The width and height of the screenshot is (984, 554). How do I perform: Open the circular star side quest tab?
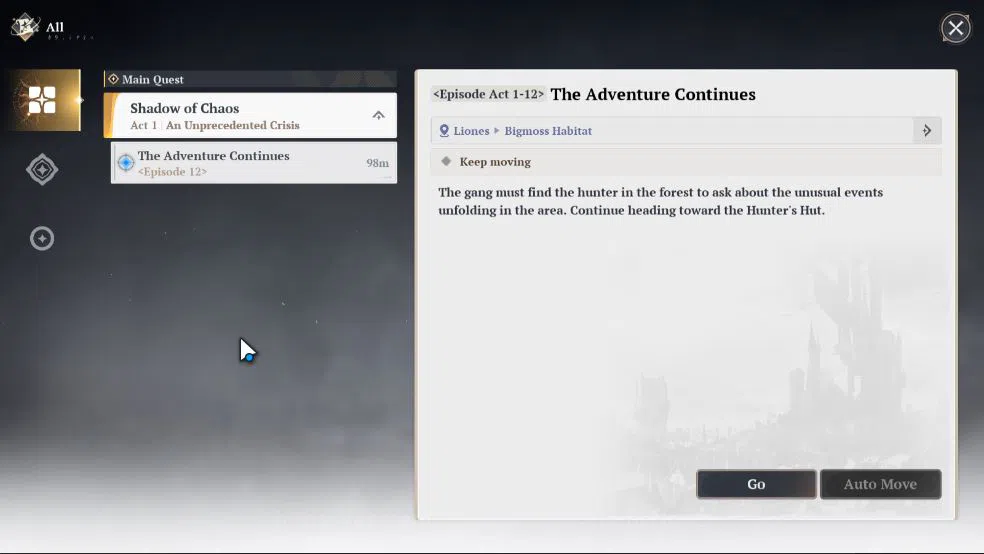coord(42,238)
